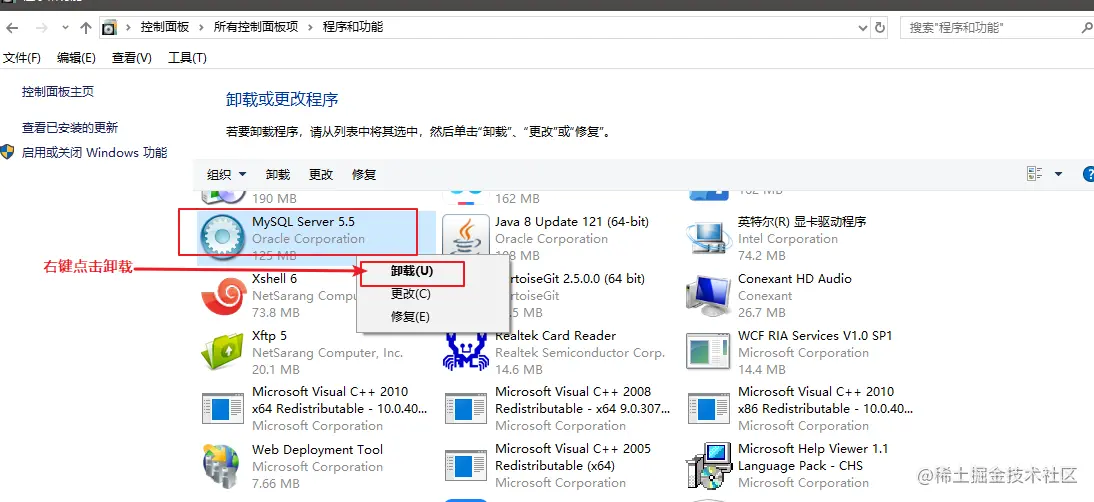Click the Realtek Card Reader icon
This screenshot has width=1094, height=502.
(x=465, y=353)
